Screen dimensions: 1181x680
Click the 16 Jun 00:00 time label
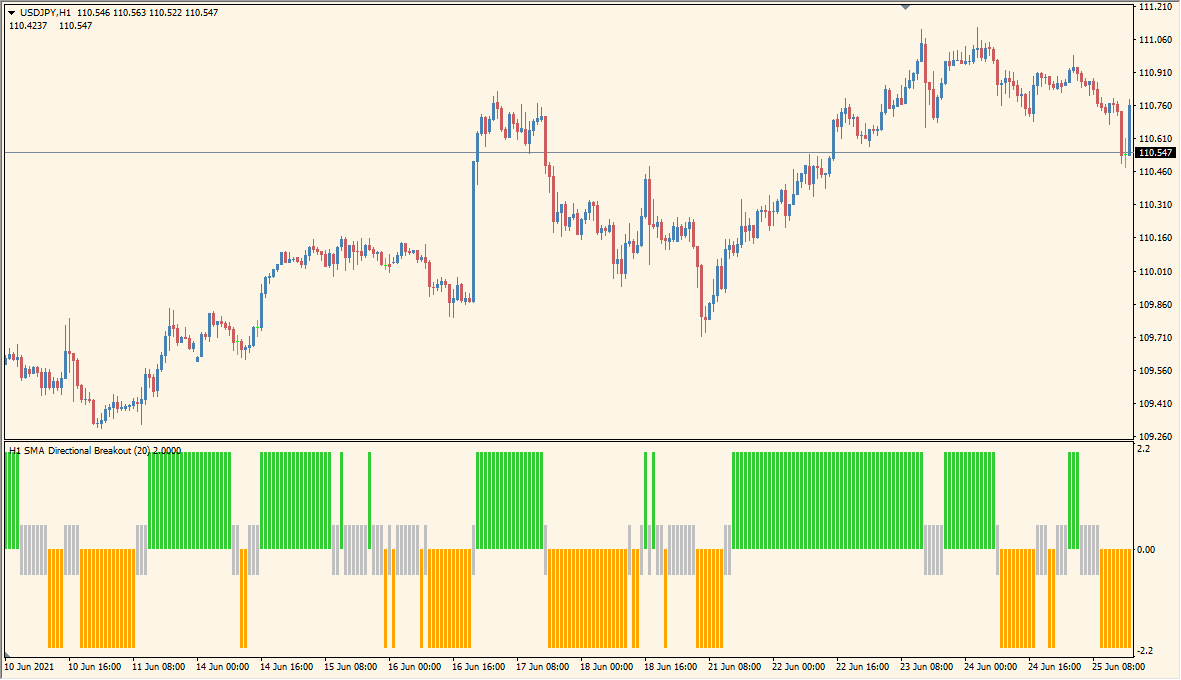click(x=414, y=666)
